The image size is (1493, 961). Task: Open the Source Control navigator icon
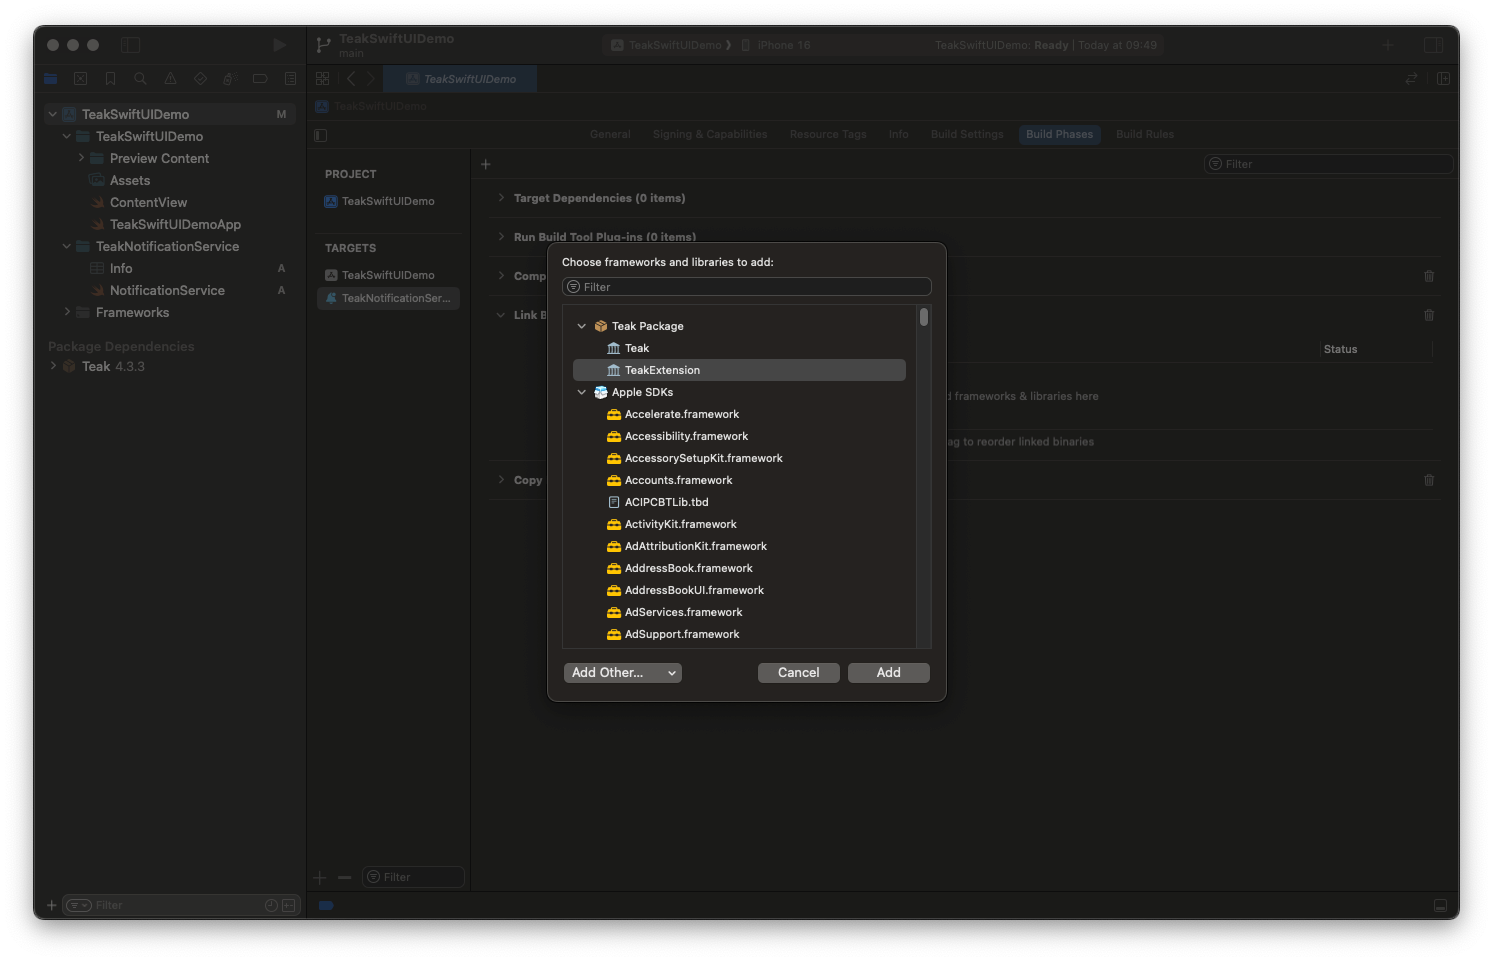click(80, 79)
